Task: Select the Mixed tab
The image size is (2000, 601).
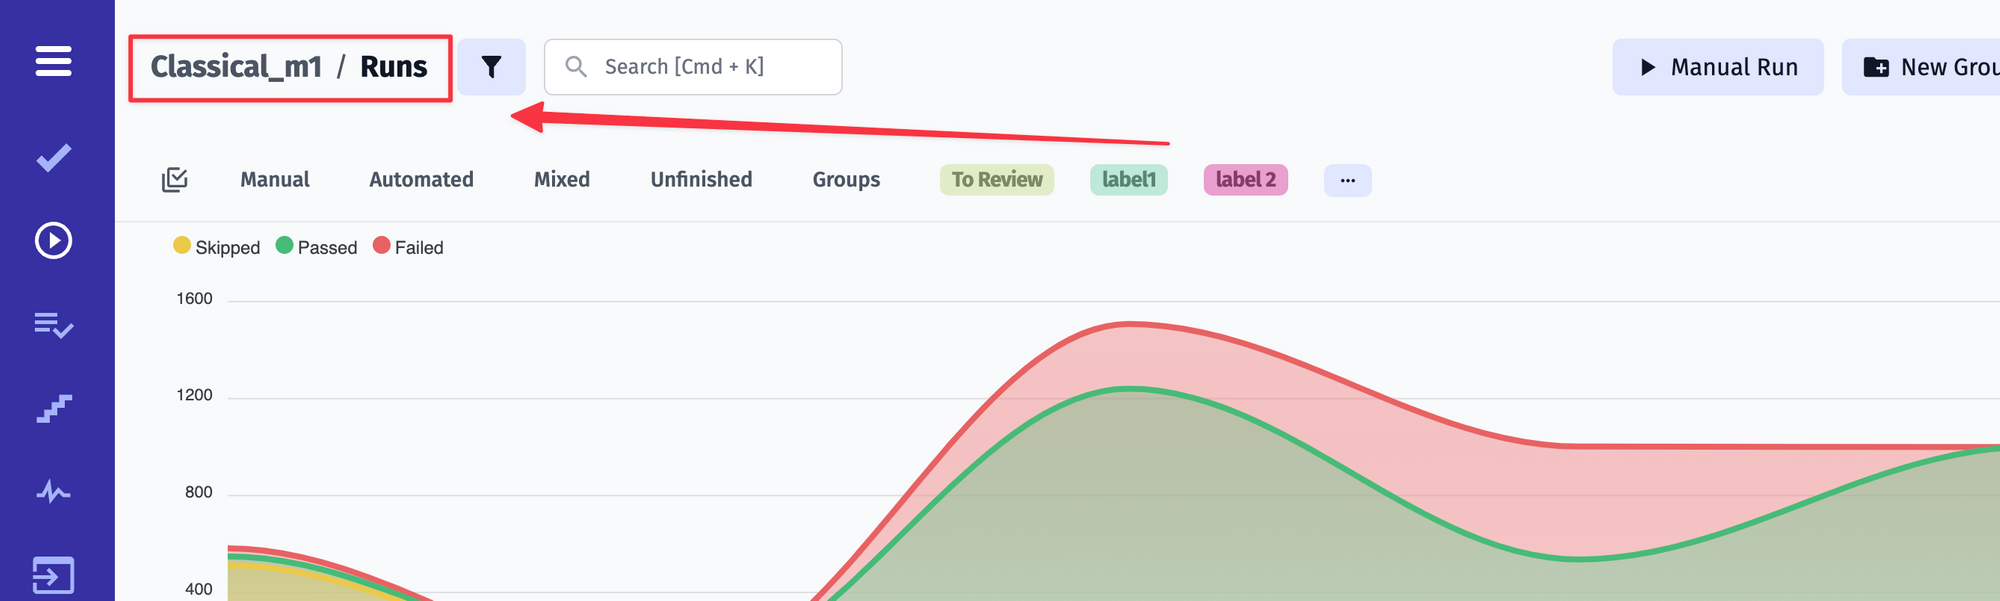Action: (x=562, y=180)
